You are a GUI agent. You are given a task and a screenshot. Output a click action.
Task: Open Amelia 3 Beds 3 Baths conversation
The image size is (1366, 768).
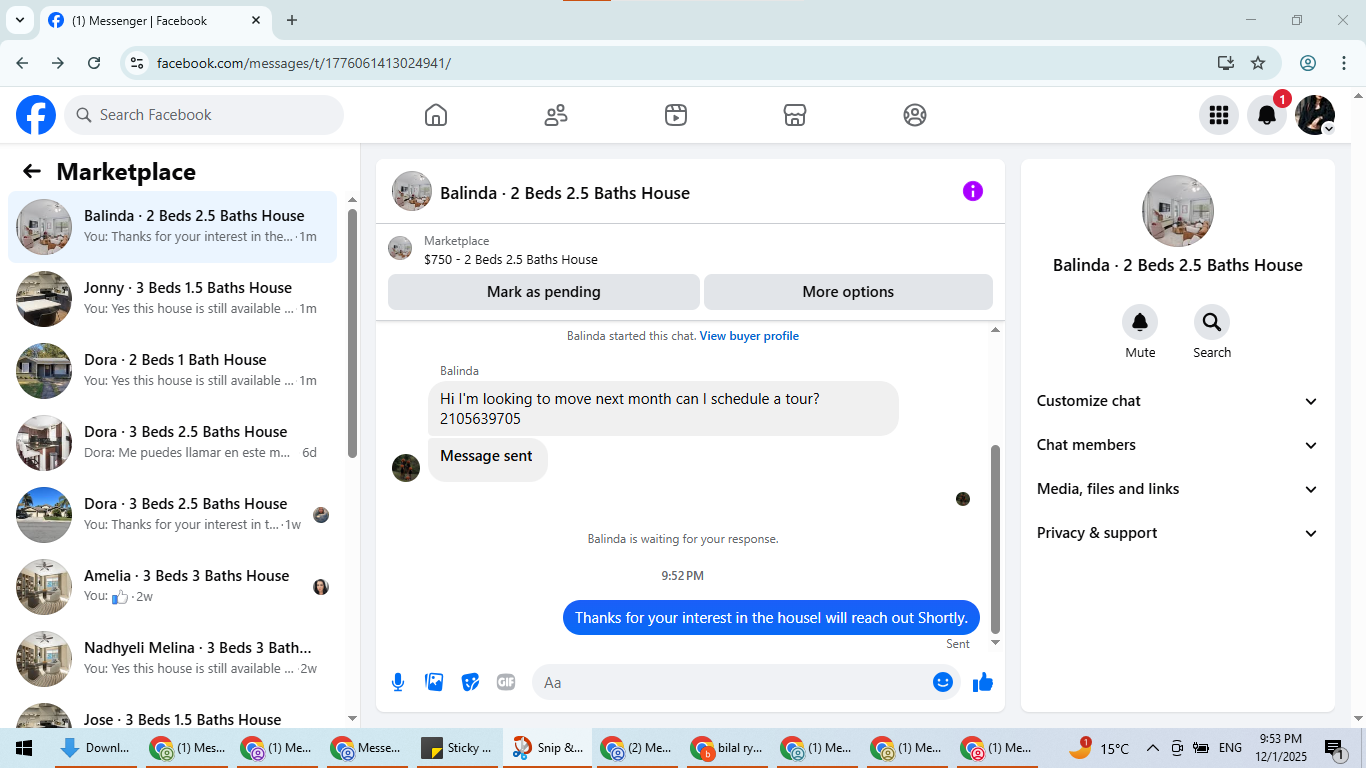tap(173, 587)
